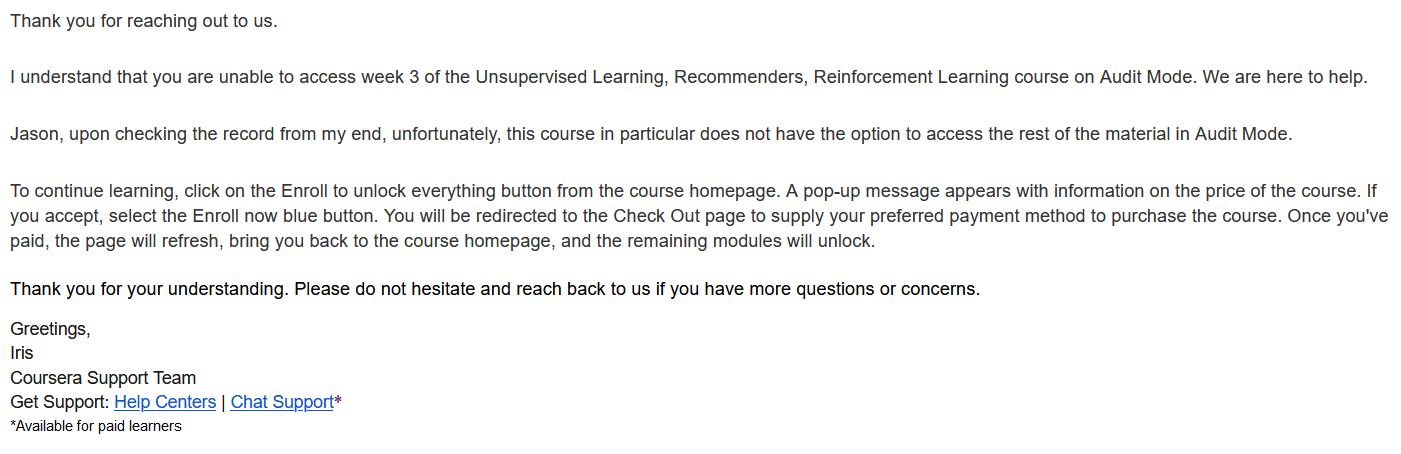Open the Help Centers link

click(x=165, y=402)
